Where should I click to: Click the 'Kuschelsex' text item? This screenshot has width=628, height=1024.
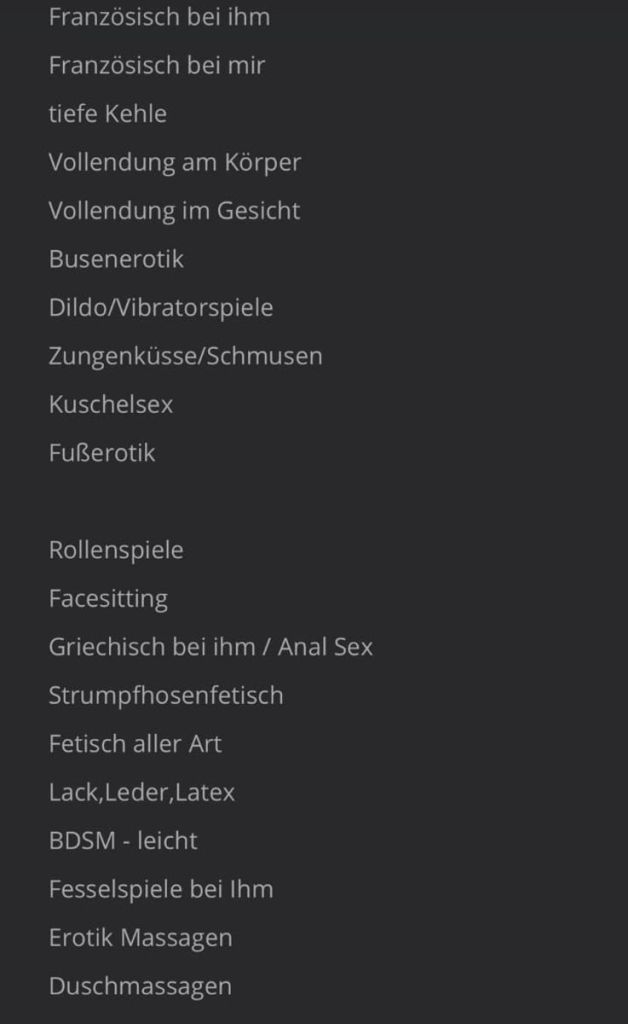[110, 405]
